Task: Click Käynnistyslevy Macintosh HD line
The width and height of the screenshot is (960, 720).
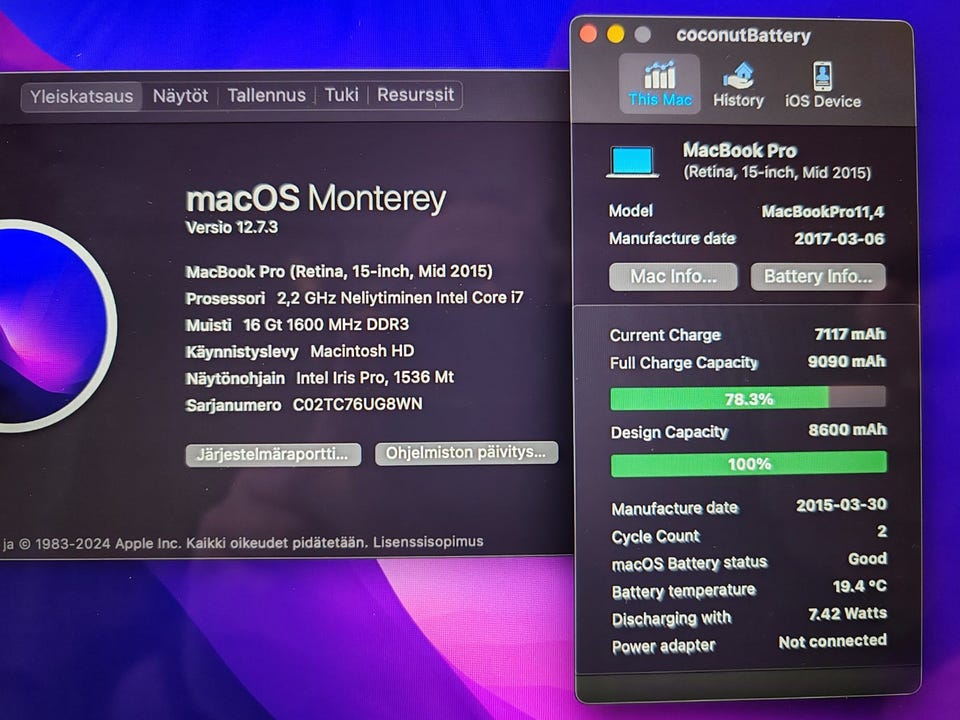Action: click(x=300, y=351)
